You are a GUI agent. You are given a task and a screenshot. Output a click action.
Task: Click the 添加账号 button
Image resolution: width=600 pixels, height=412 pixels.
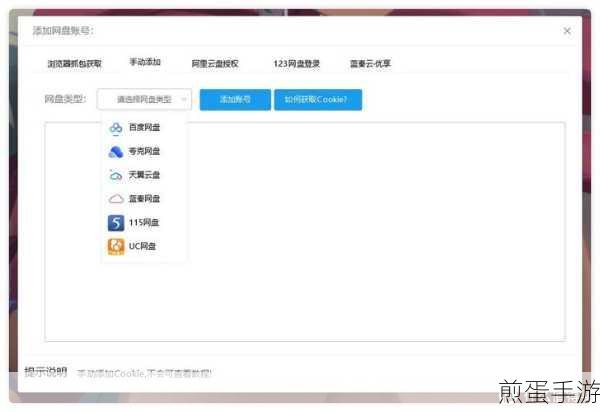coord(235,100)
